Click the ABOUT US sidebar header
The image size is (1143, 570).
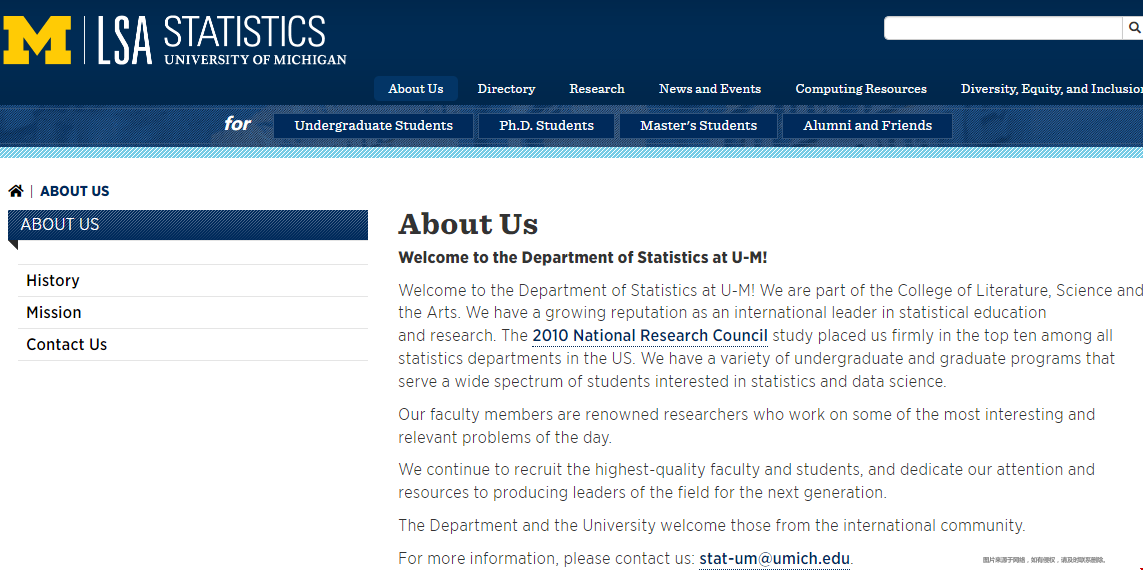[188, 225]
